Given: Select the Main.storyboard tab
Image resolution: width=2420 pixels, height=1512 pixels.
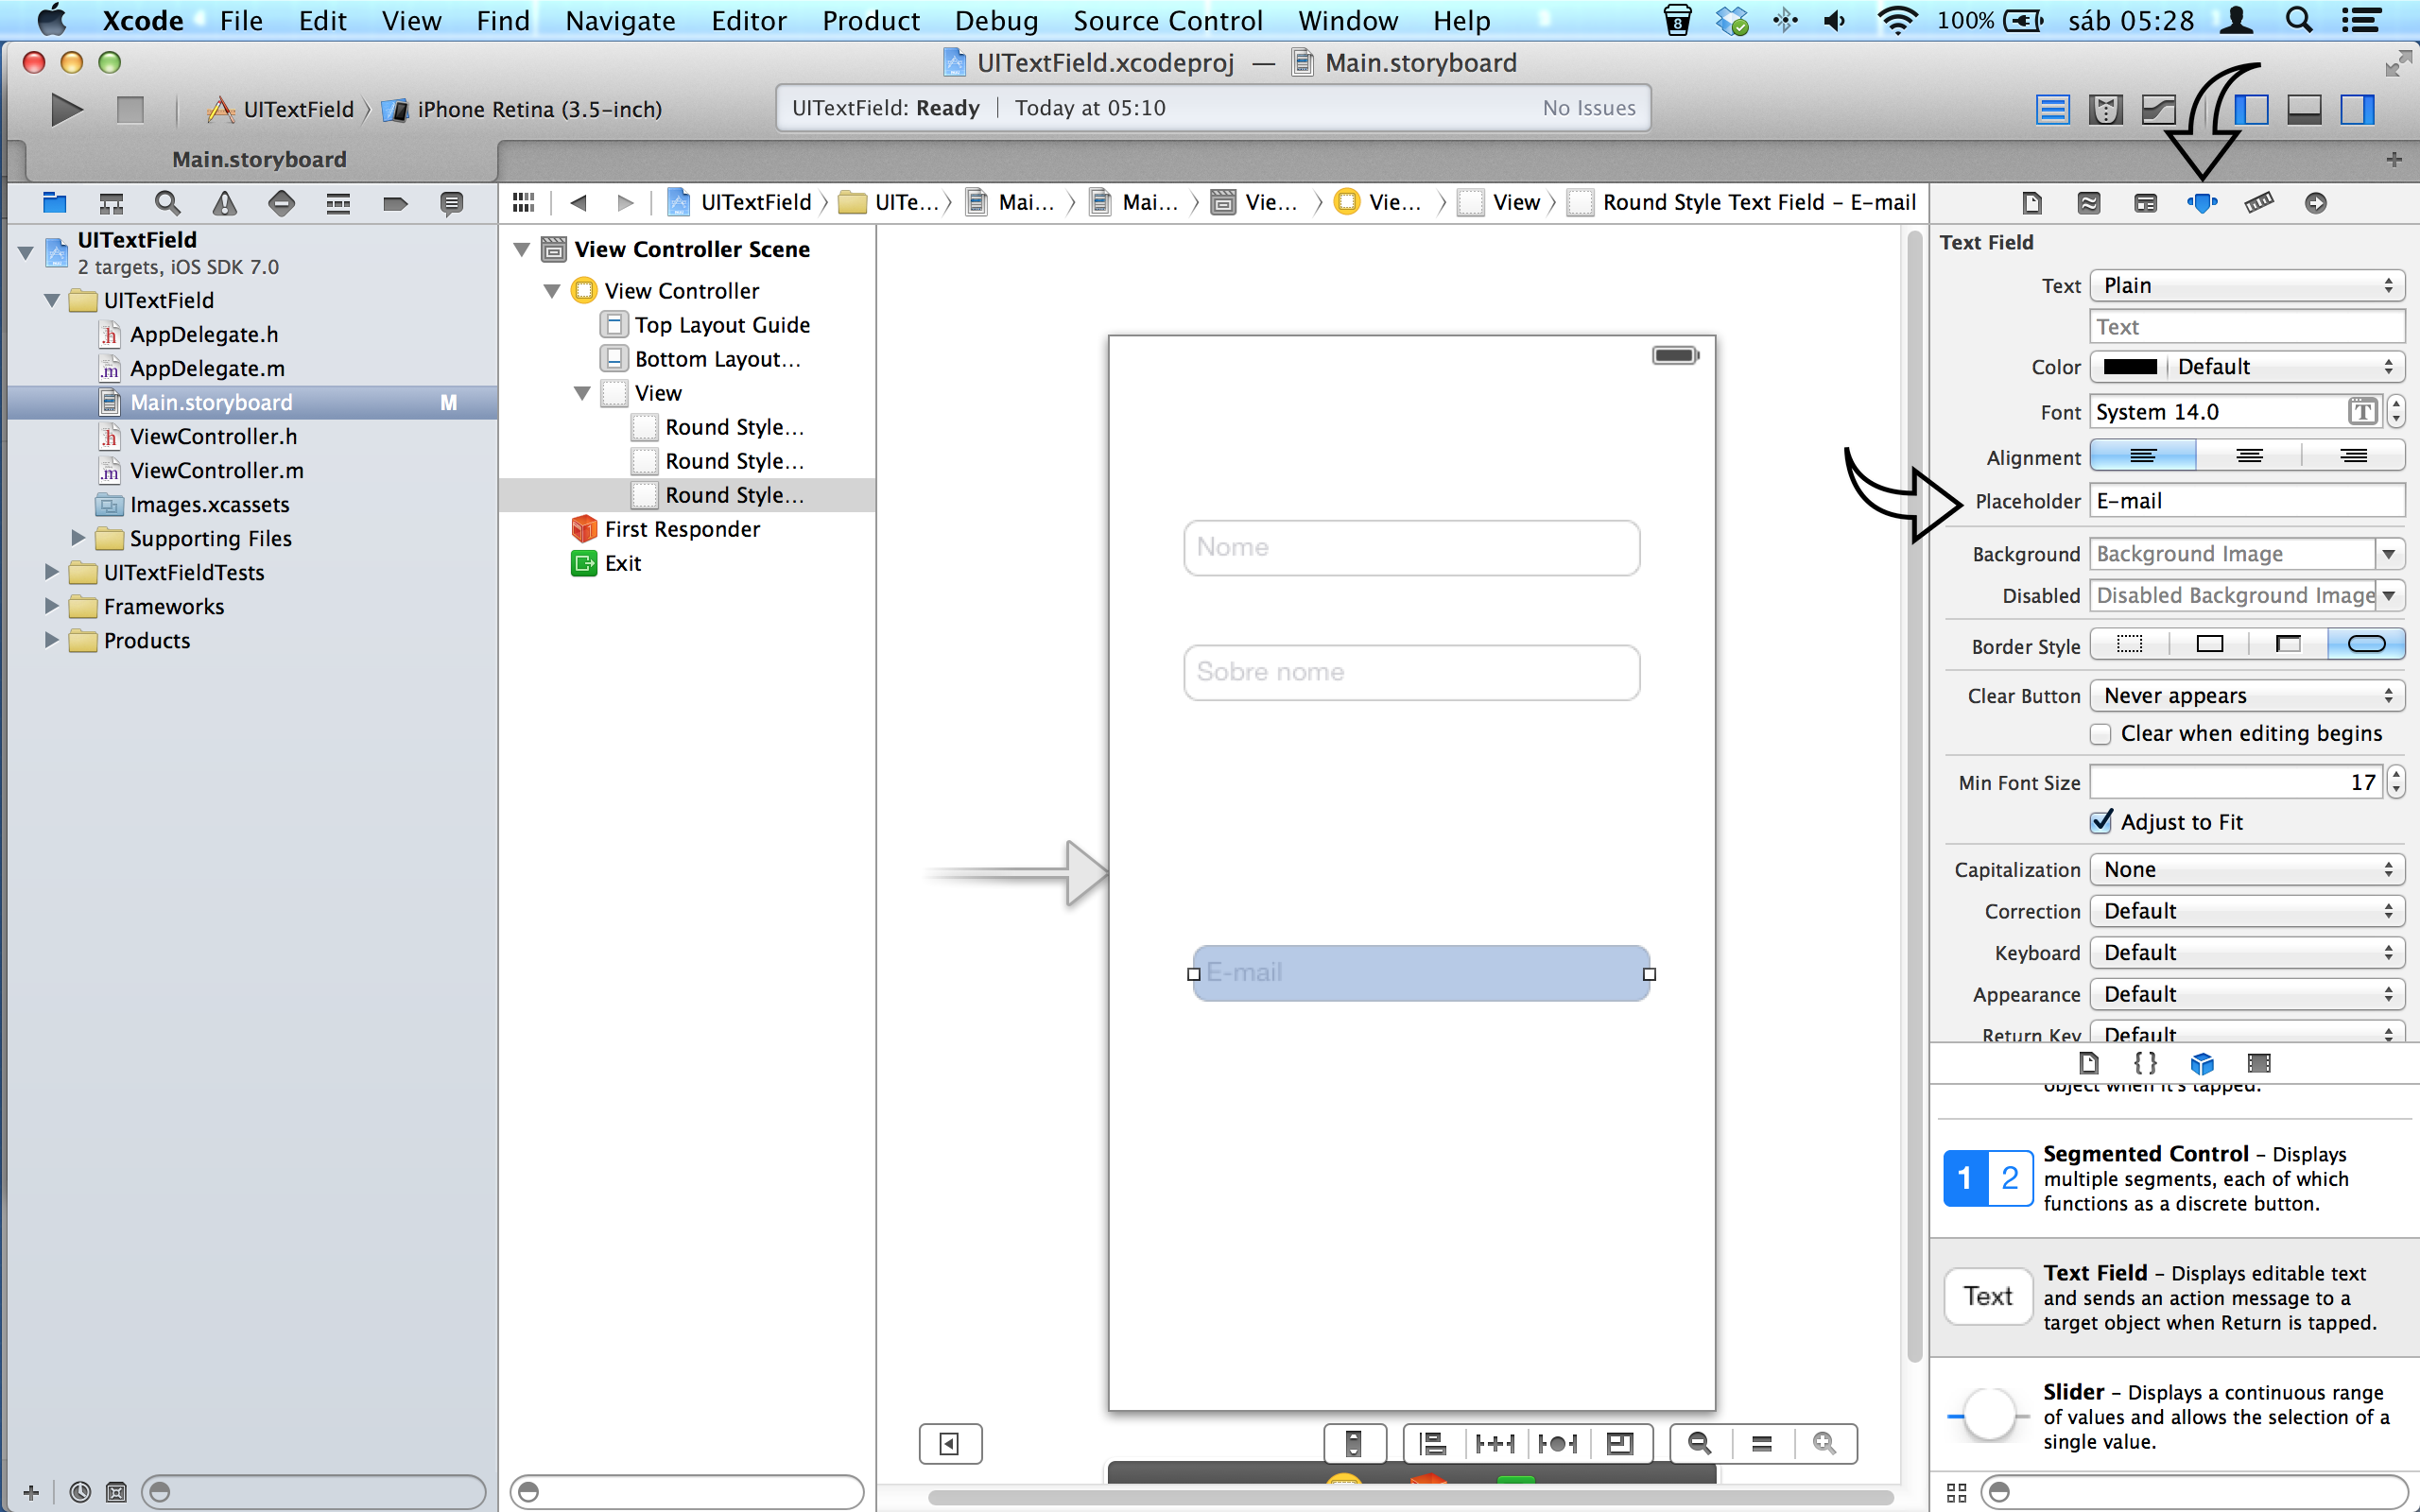Looking at the screenshot, I should coord(259,159).
